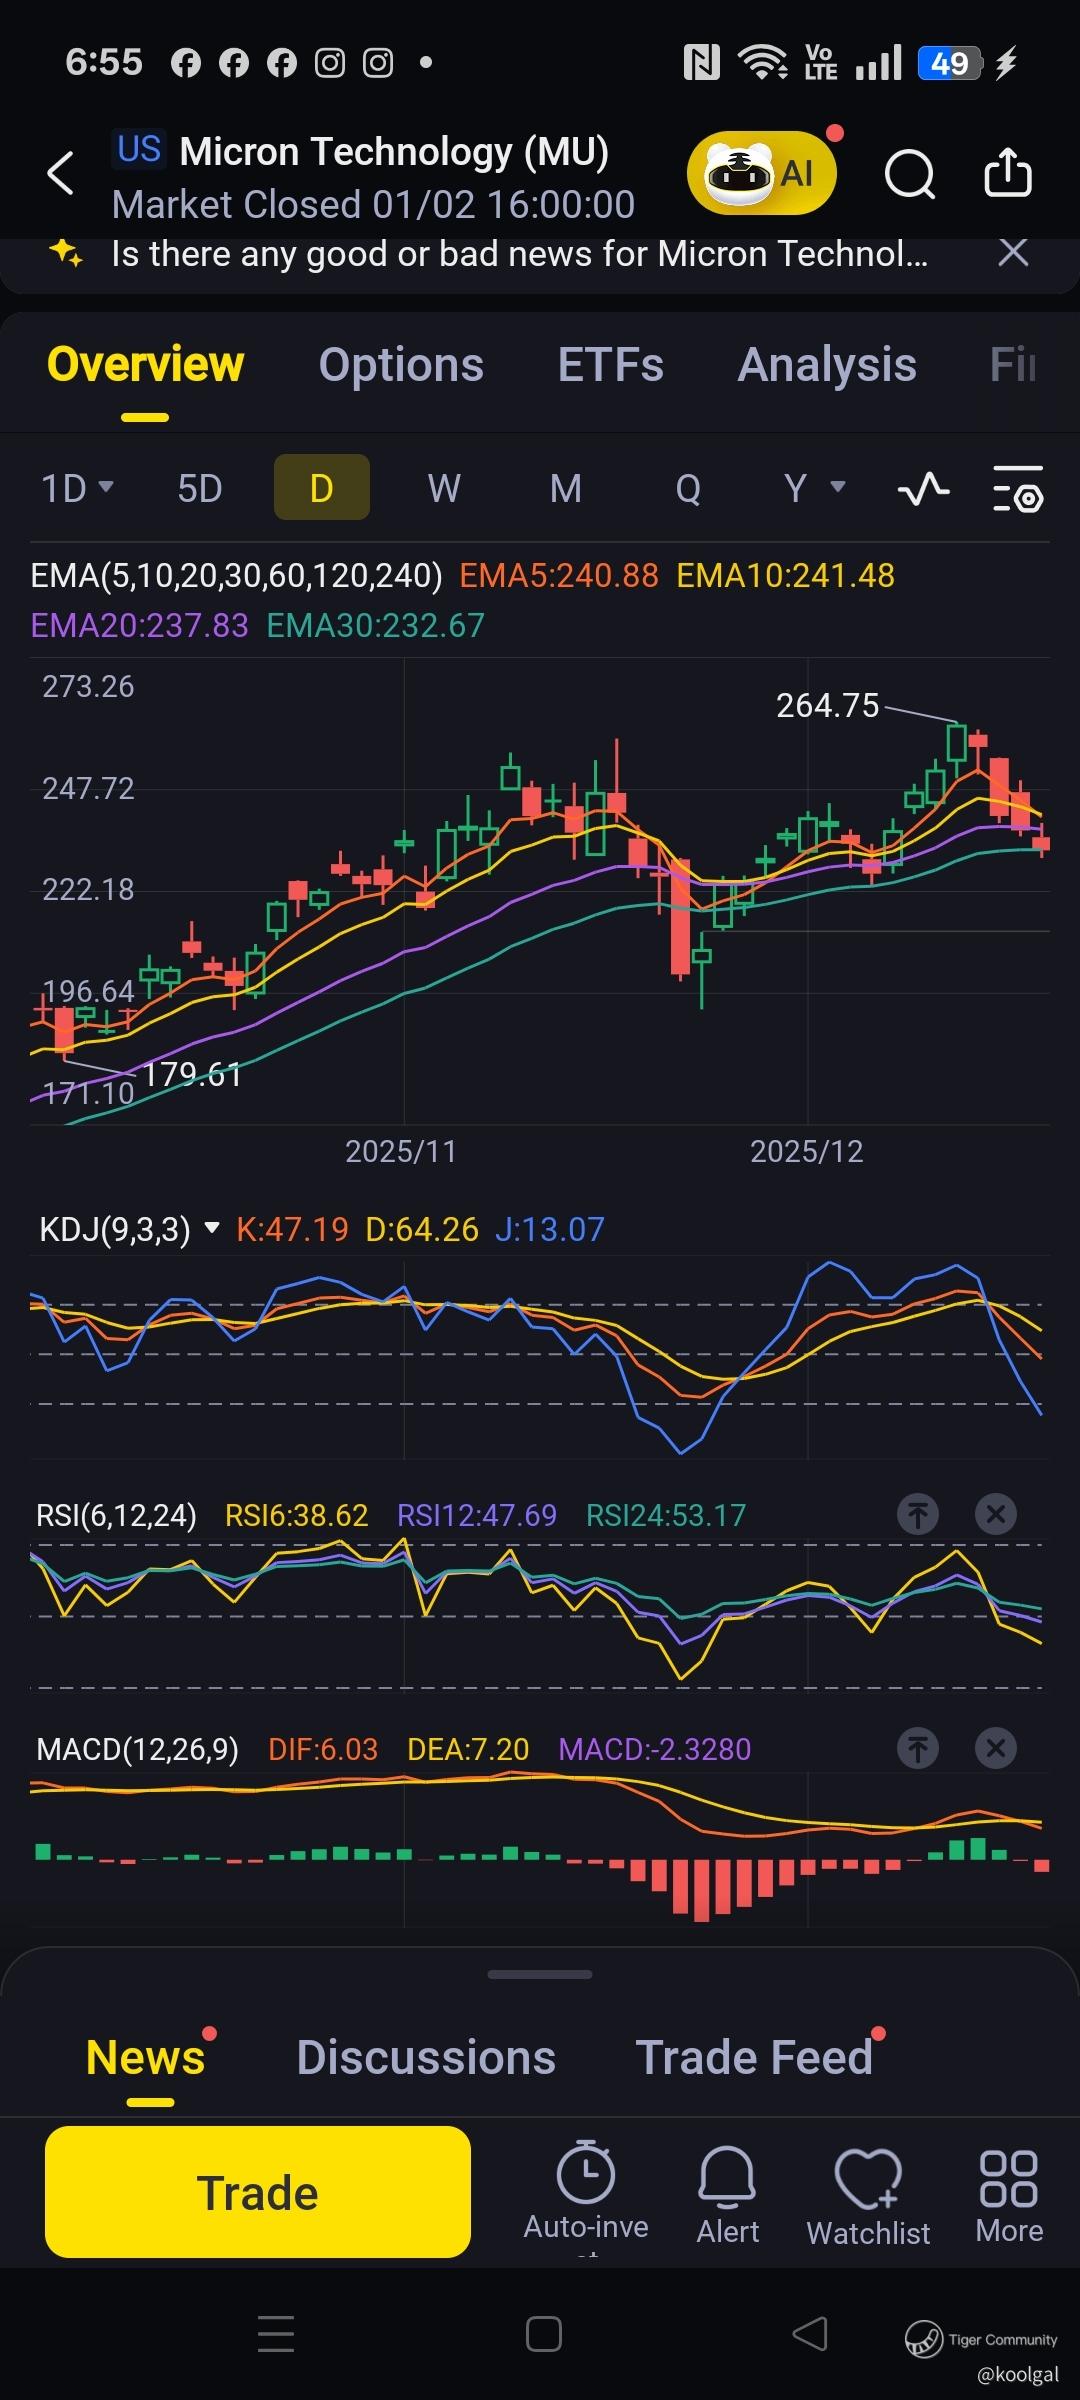Switch to the Analysis tab
The image size is (1080, 2400).
coord(827,364)
